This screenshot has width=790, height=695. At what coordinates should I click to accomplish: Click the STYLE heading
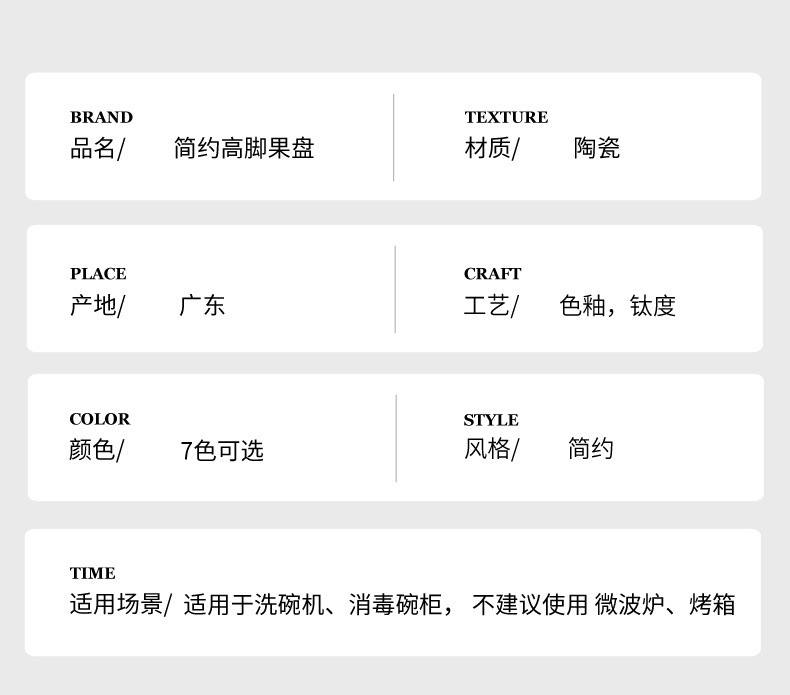491,420
